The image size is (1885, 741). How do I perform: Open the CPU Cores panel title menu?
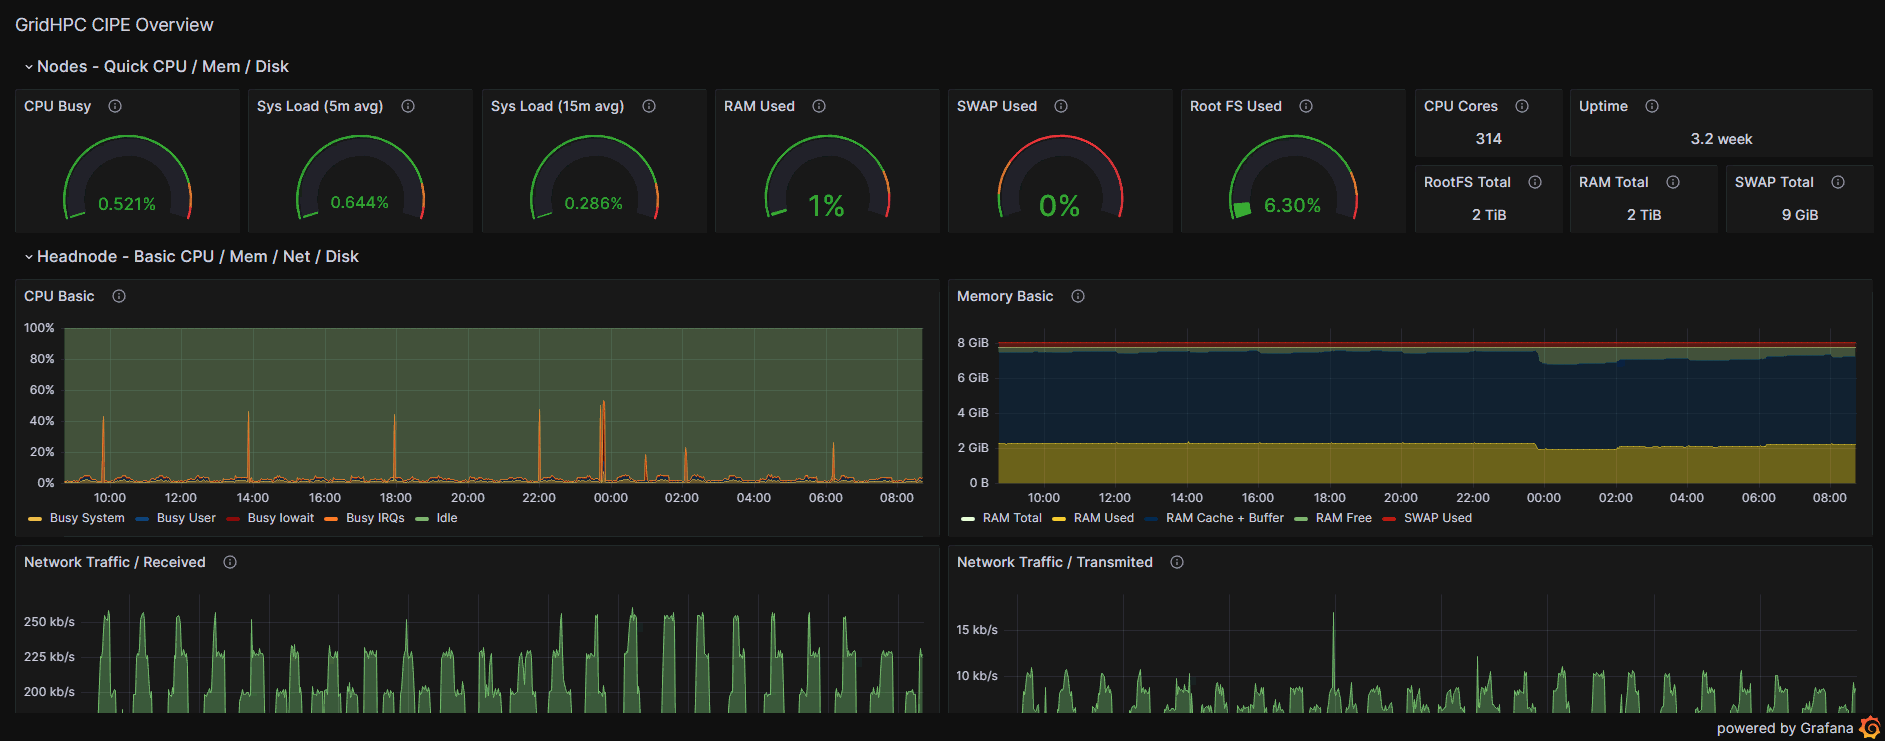1461,106
